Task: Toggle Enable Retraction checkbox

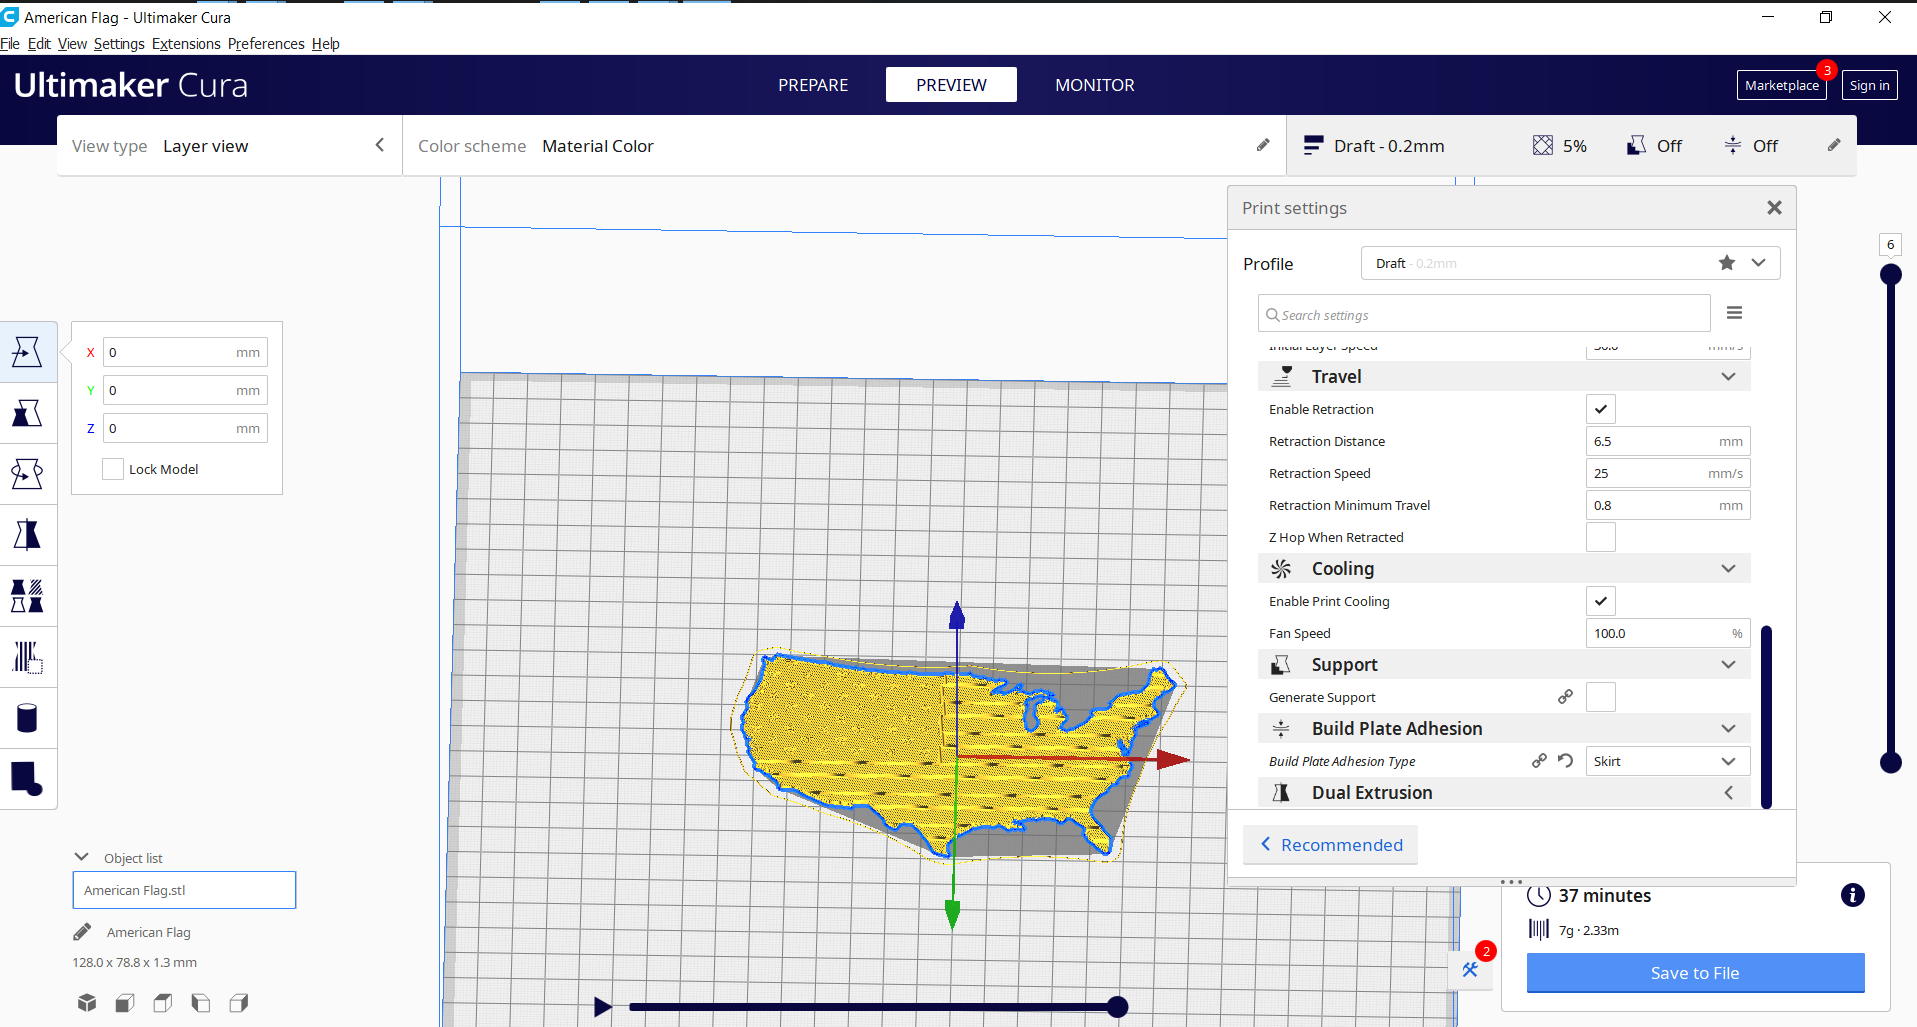Action: click(1601, 409)
